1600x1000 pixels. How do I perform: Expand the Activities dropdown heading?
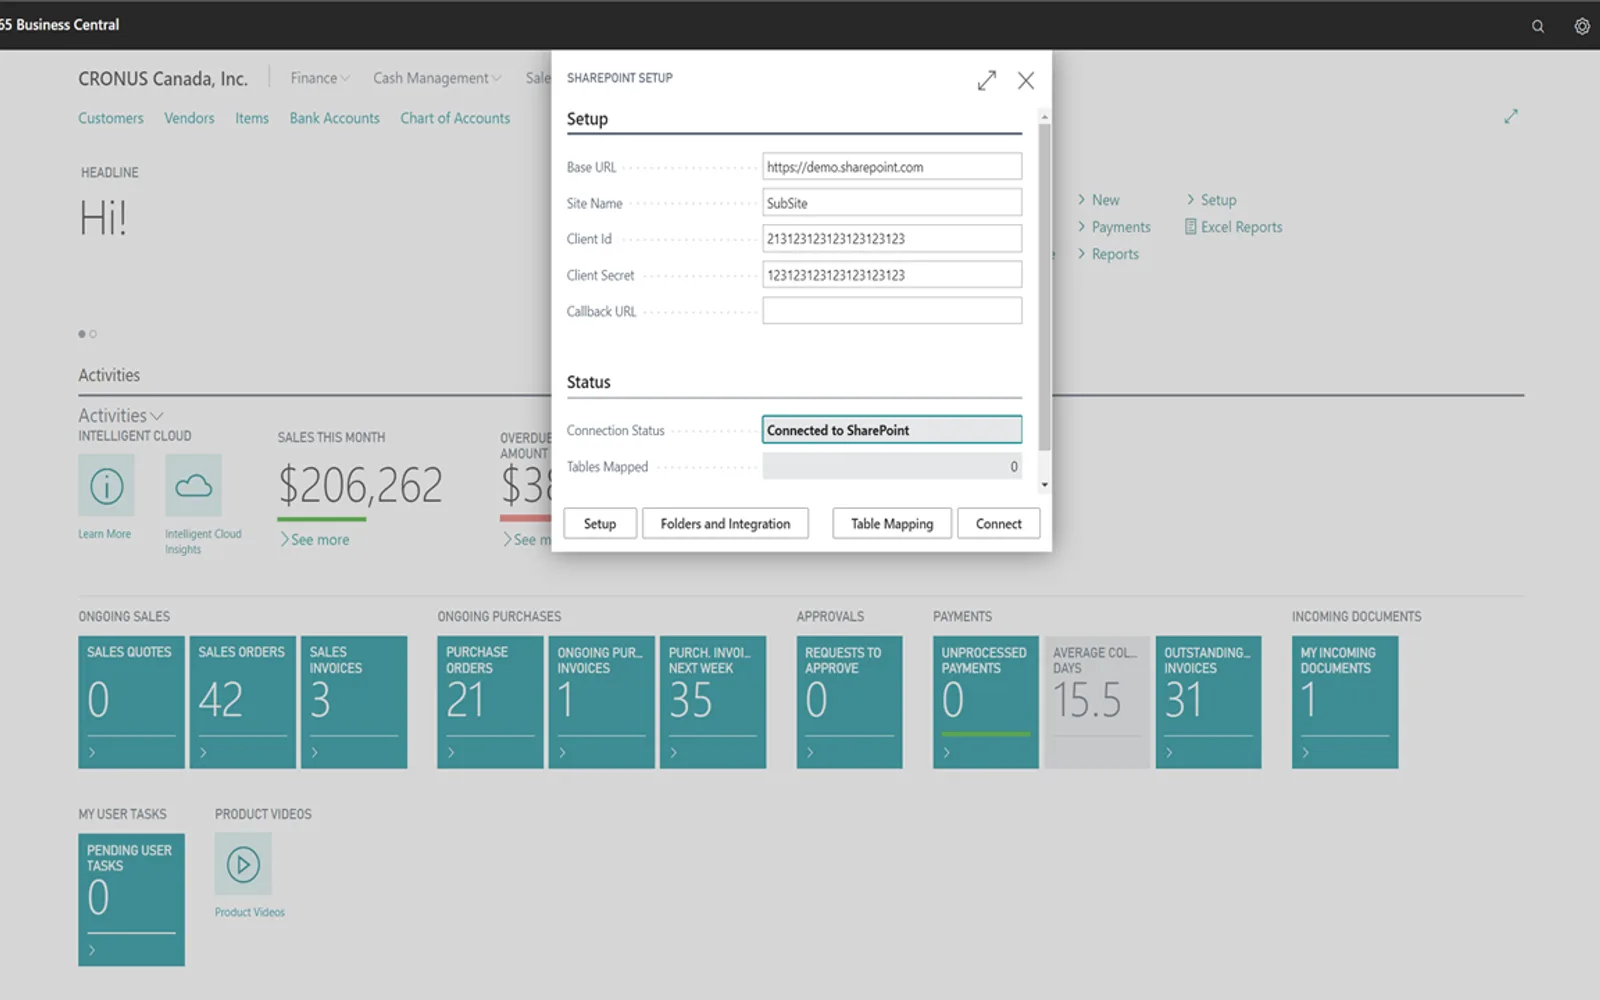tap(121, 415)
